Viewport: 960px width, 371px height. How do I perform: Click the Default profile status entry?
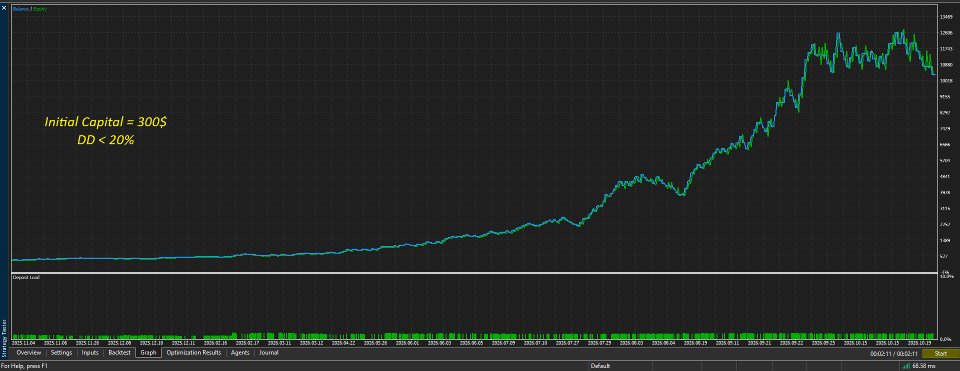[600, 366]
